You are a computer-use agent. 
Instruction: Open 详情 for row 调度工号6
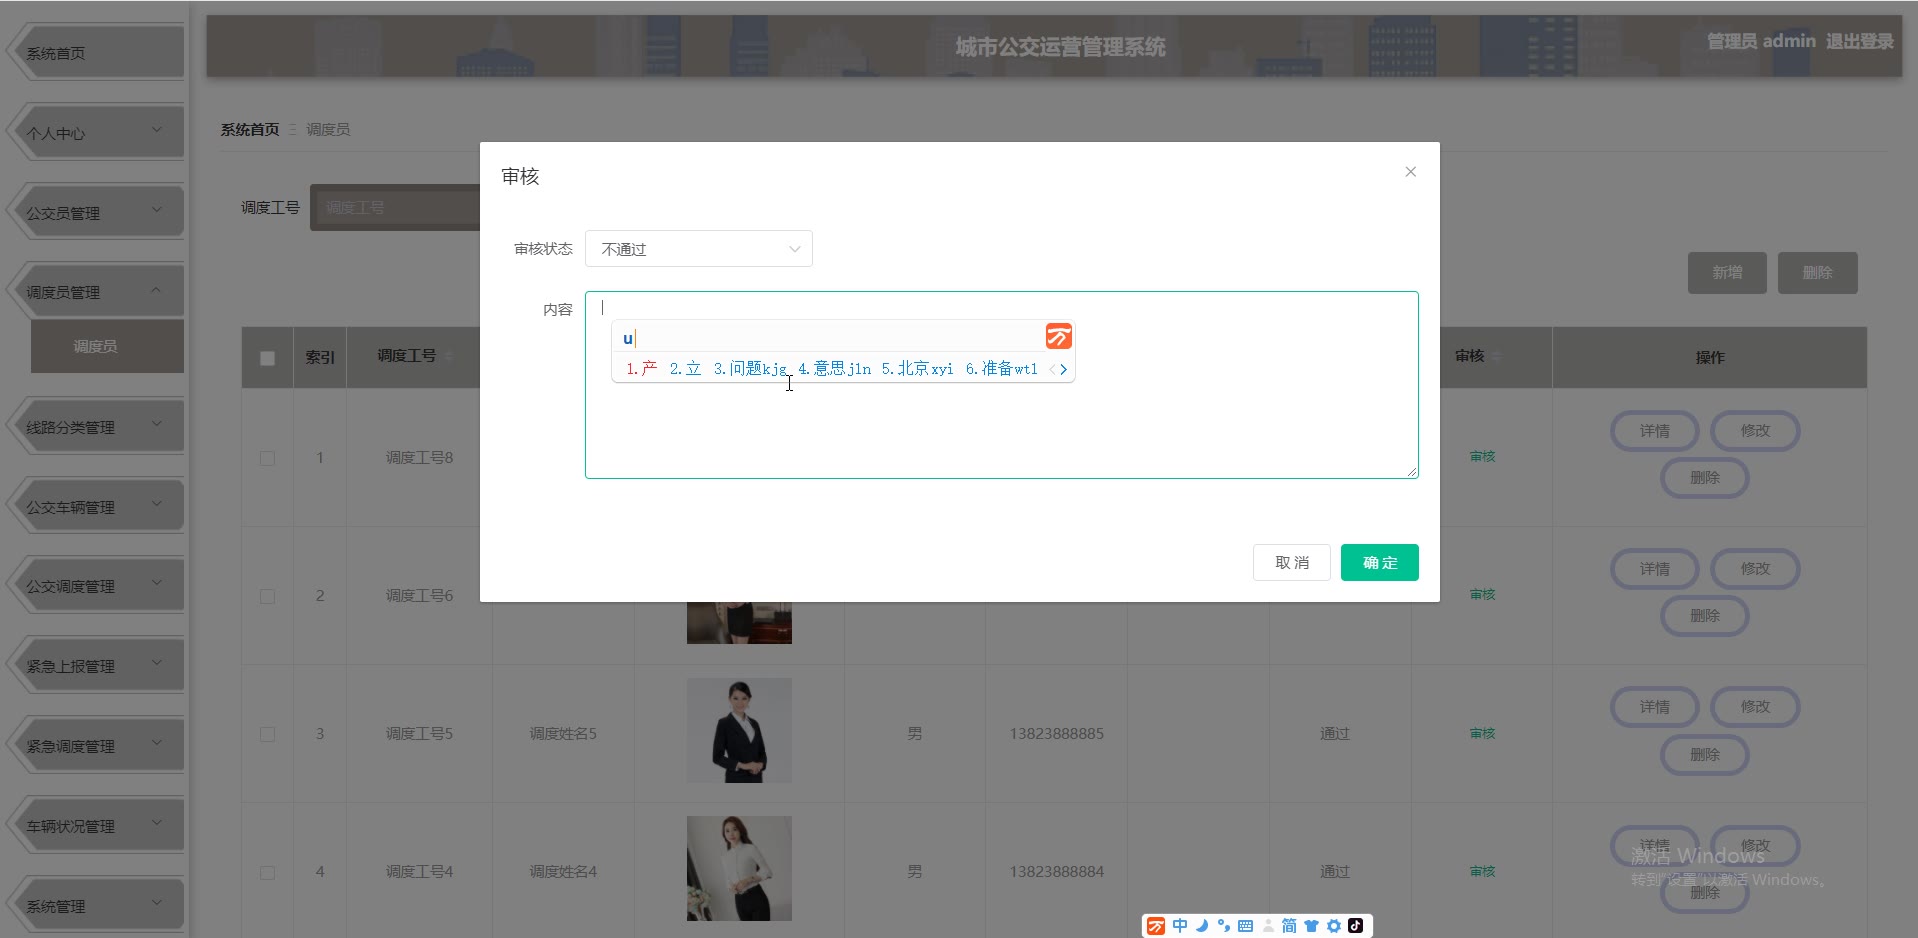pyautogui.click(x=1655, y=569)
